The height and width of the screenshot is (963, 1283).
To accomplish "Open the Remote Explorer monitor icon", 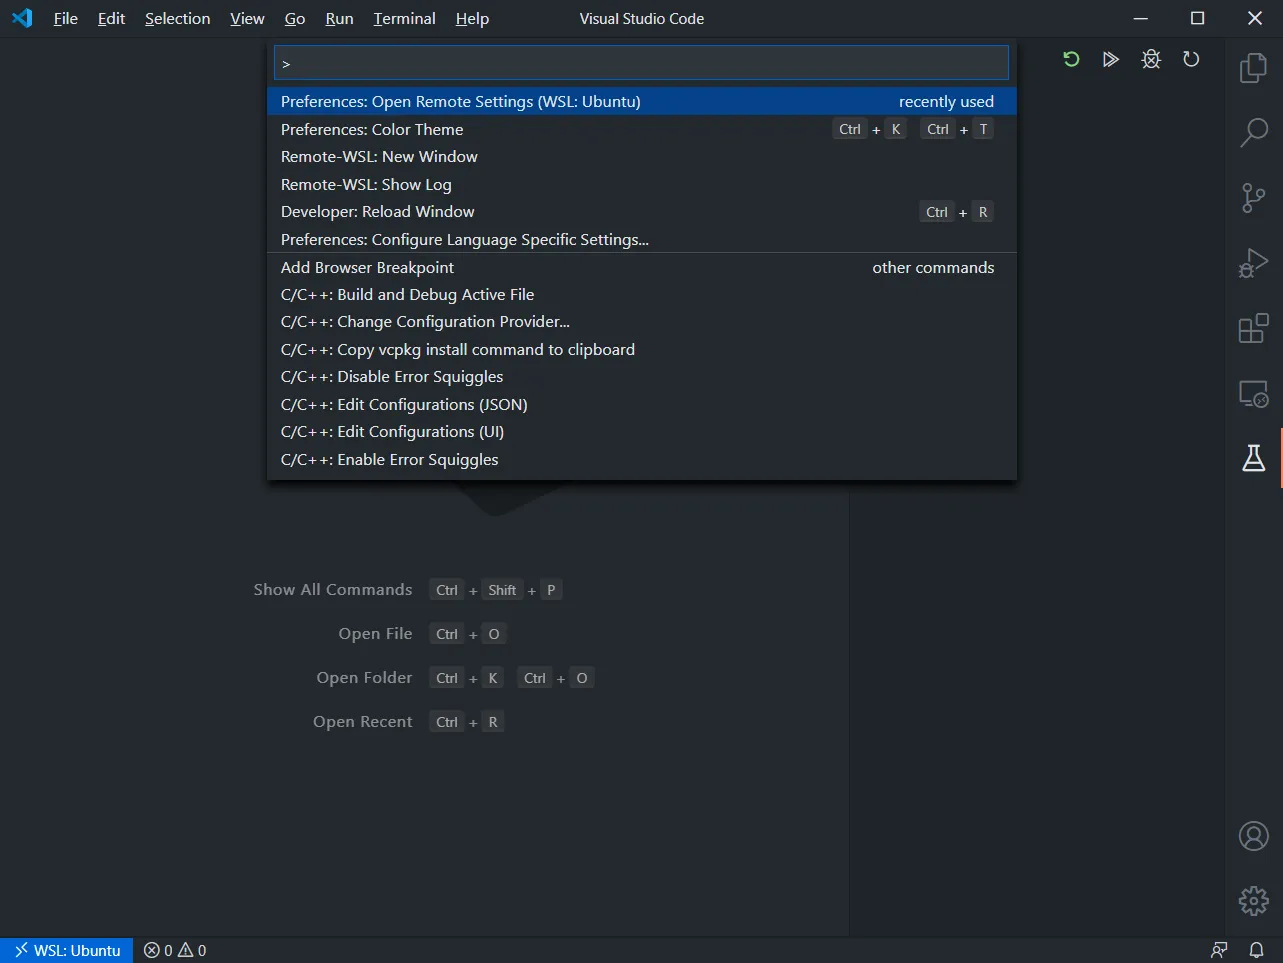I will click(x=1253, y=393).
